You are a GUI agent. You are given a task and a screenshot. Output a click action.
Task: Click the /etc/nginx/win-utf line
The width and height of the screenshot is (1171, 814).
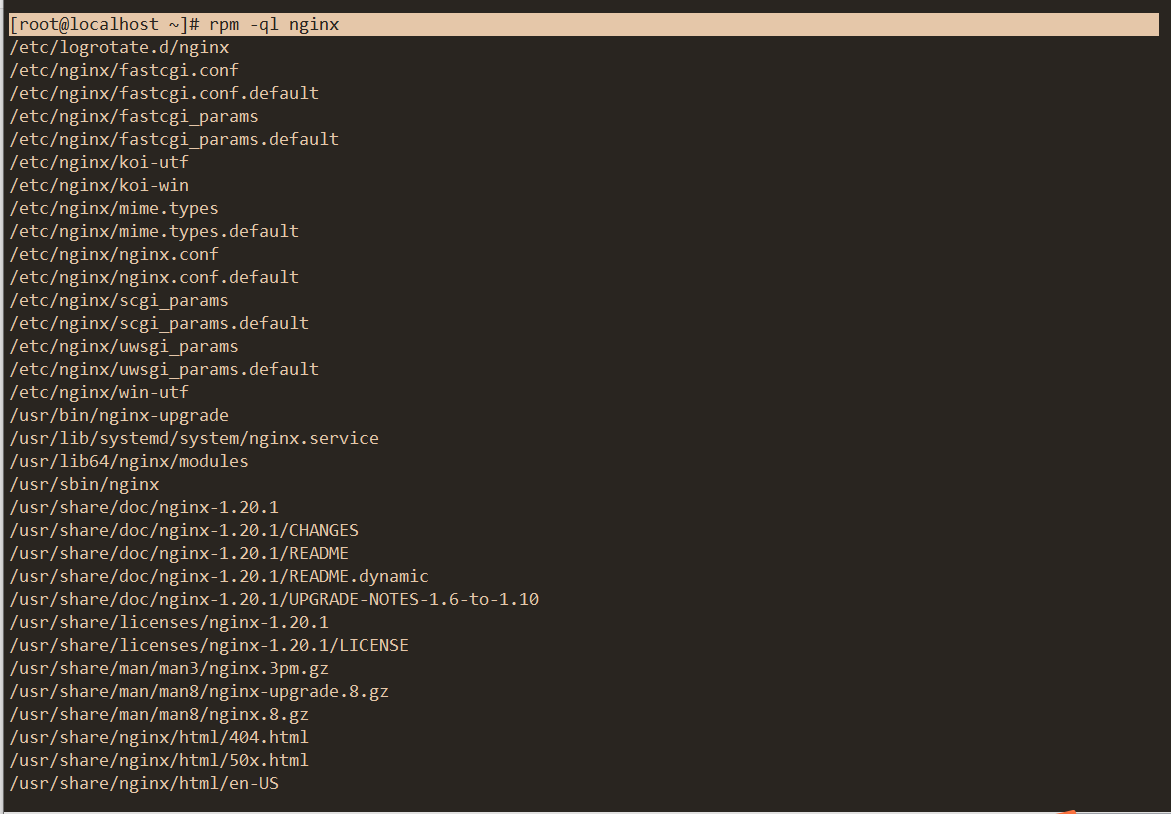pyautogui.click(x=99, y=392)
